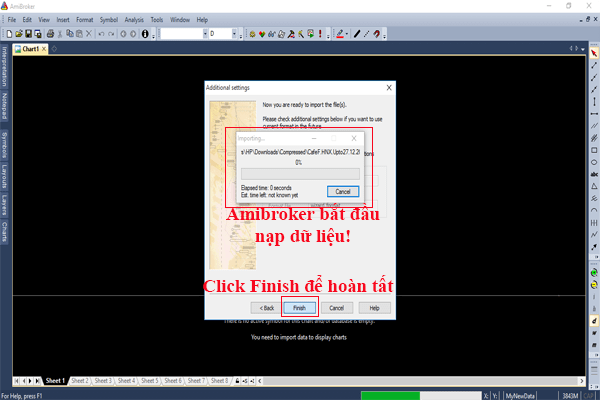Open the drawing color dropdown arrow
Image resolution: width=600 pixels, height=400 pixels.
[x=347, y=34]
